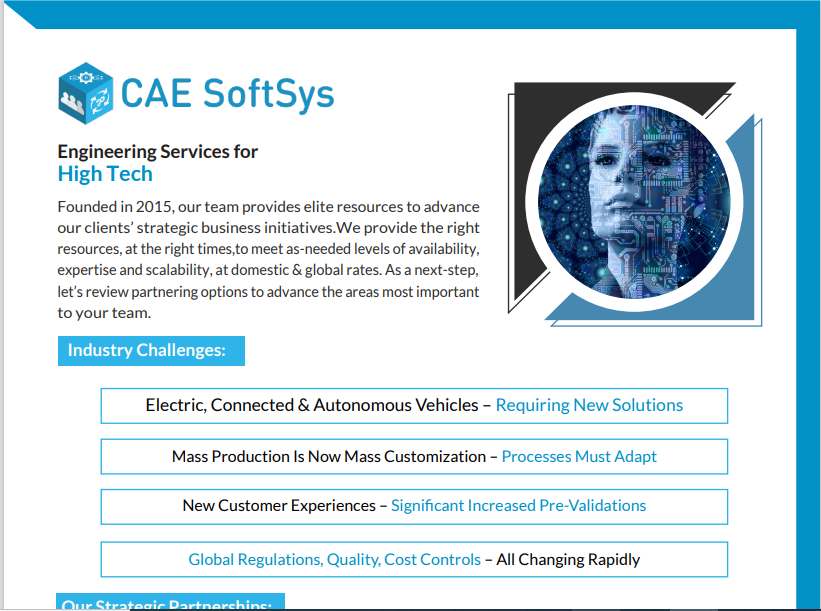Click the "Engineering Services for" heading
This screenshot has height=611, width=821.
tap(158, 152)
